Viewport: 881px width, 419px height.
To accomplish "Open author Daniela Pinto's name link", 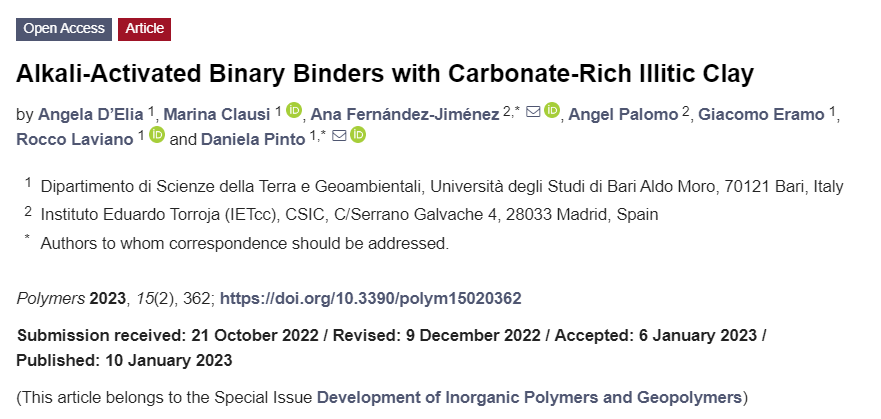I will tap(253, 139).
